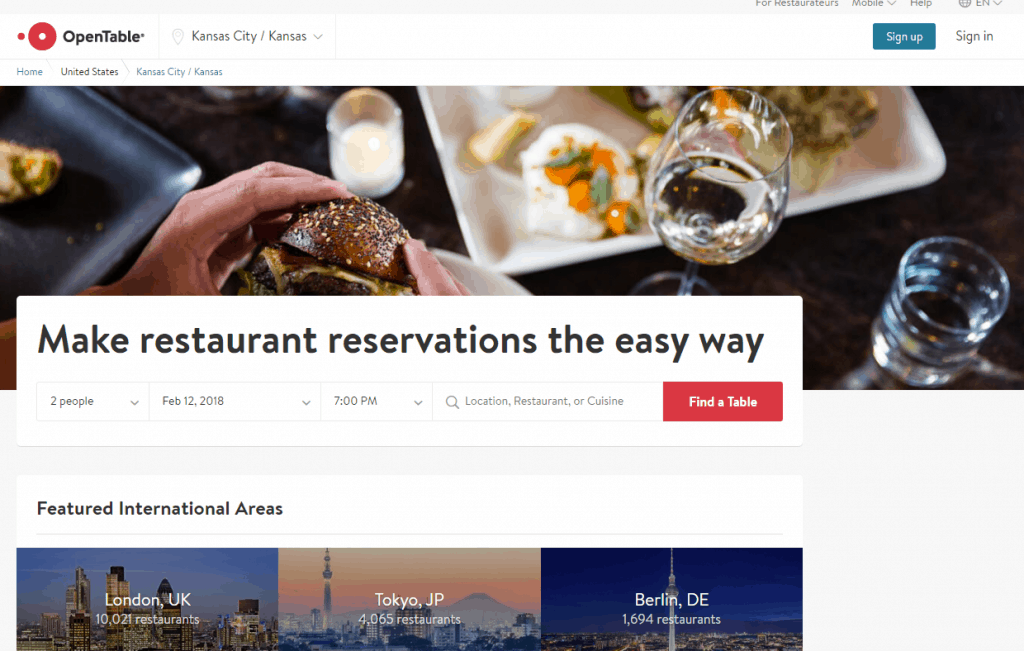
Task: Open the 7:00 PM time dropdown
Action: [x=377, y=402]
